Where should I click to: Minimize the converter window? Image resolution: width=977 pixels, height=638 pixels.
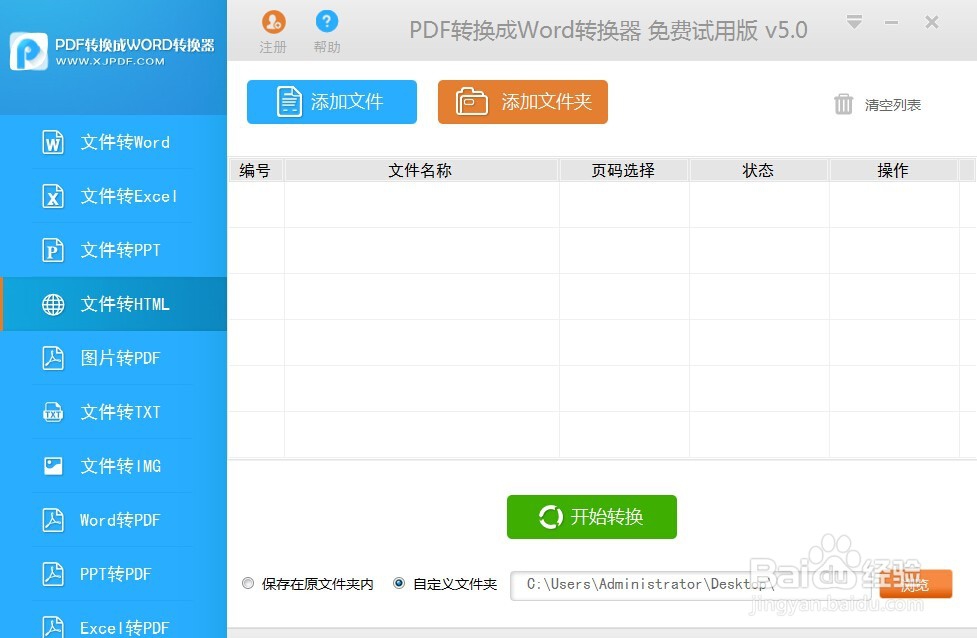coord(892,22)
